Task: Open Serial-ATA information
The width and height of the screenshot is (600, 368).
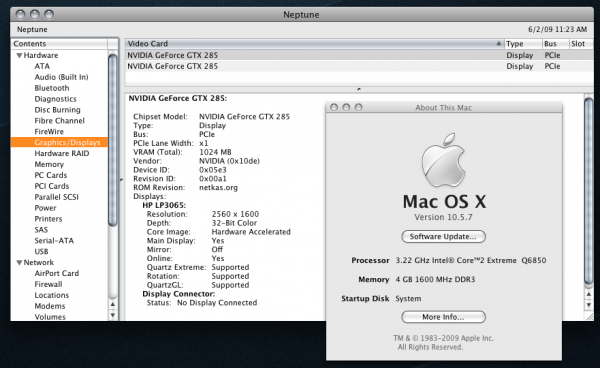Action: click(54, 241)
